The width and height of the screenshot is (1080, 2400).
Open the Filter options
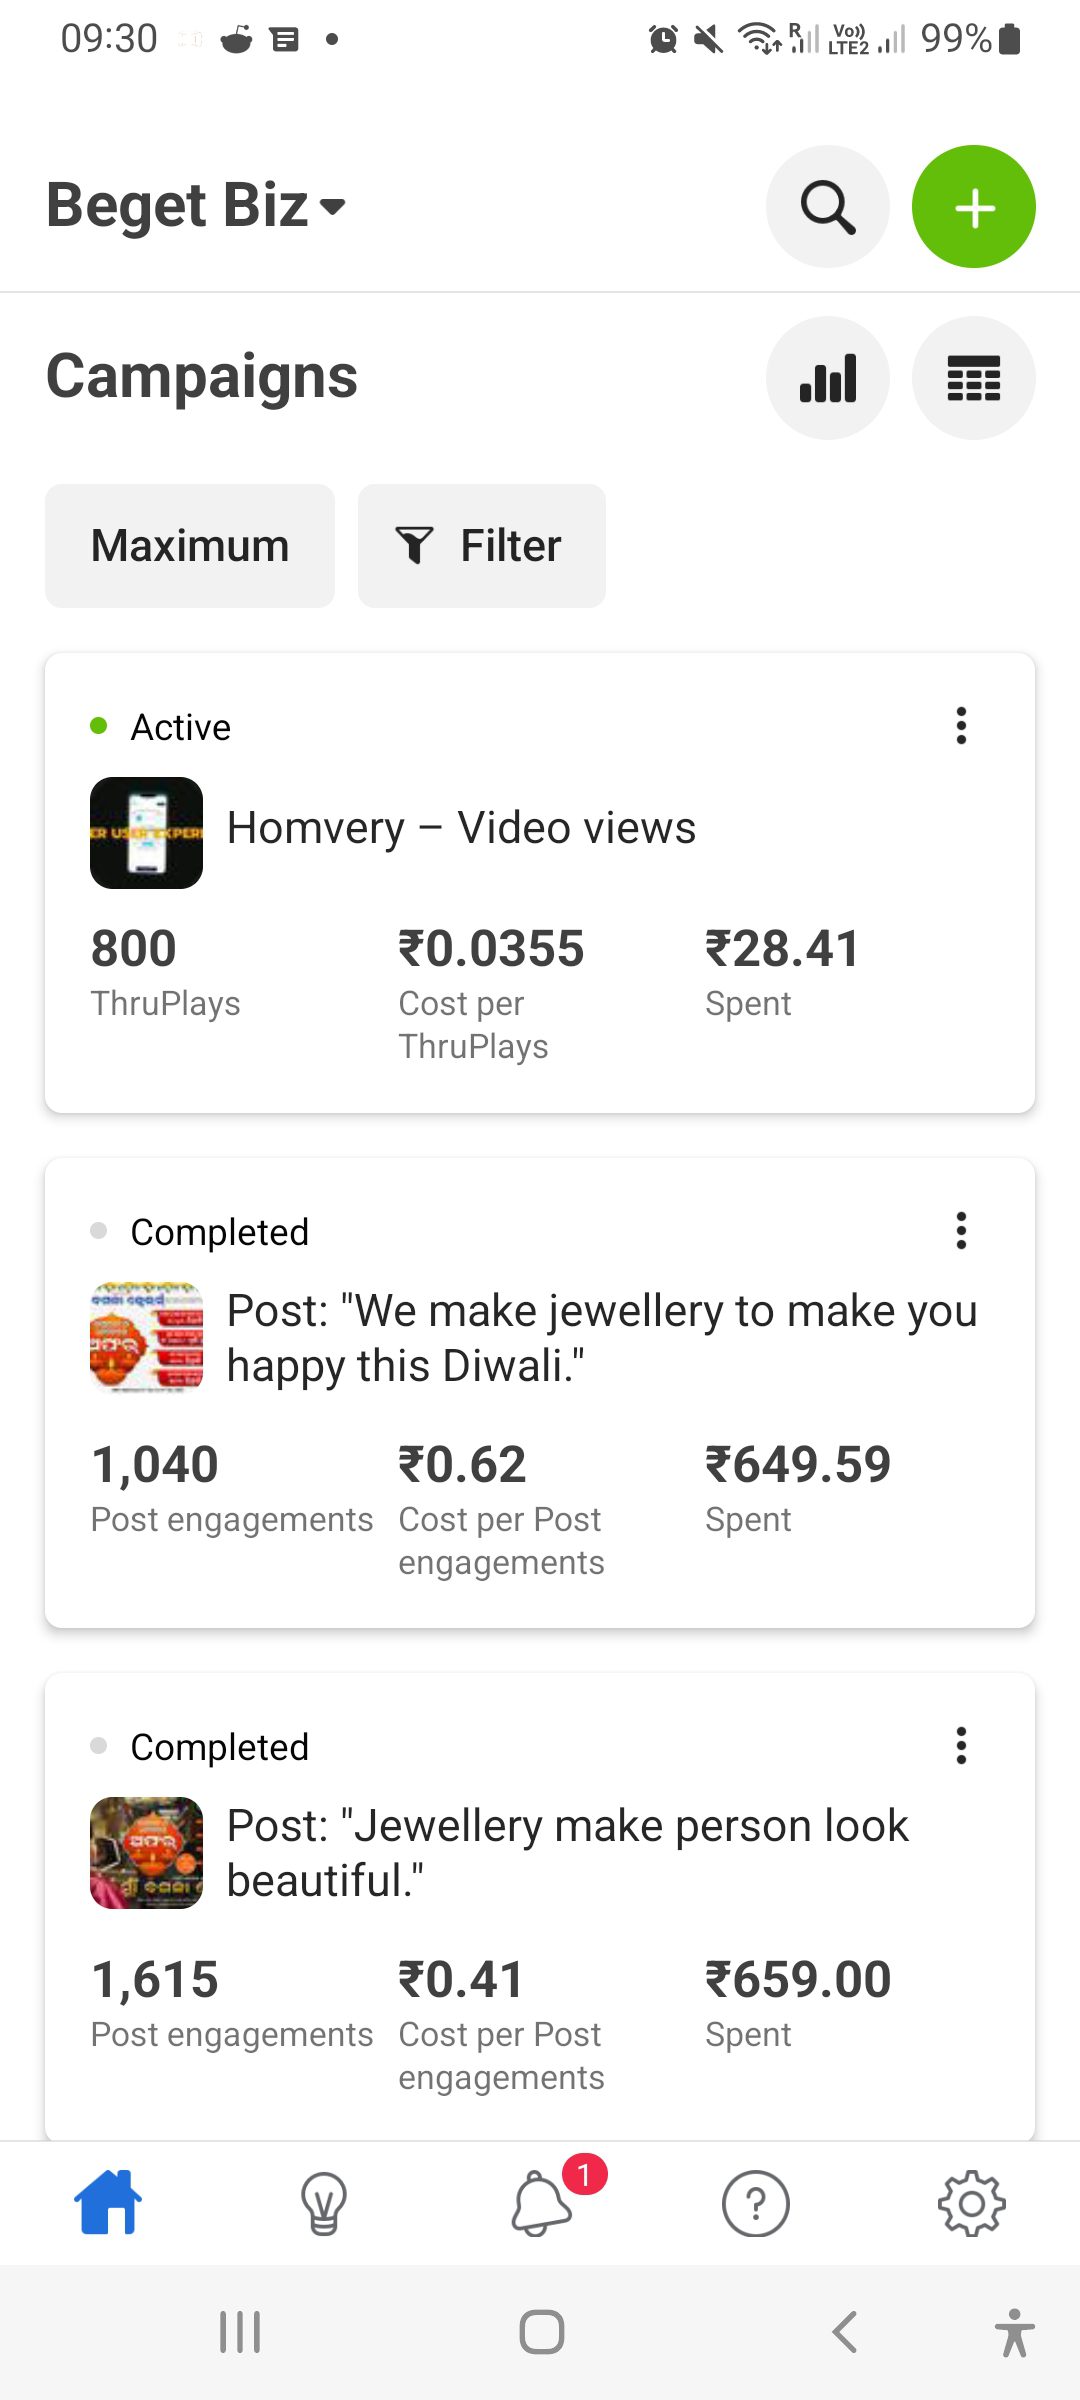pos(482,546)
